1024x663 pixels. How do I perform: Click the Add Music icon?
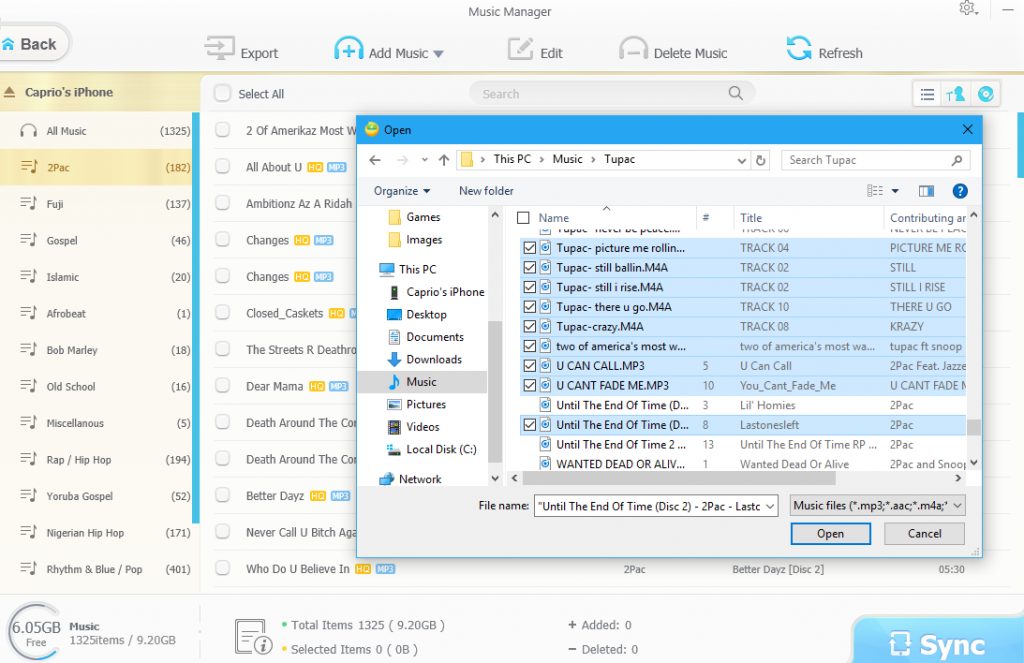(x=349, y=49)
